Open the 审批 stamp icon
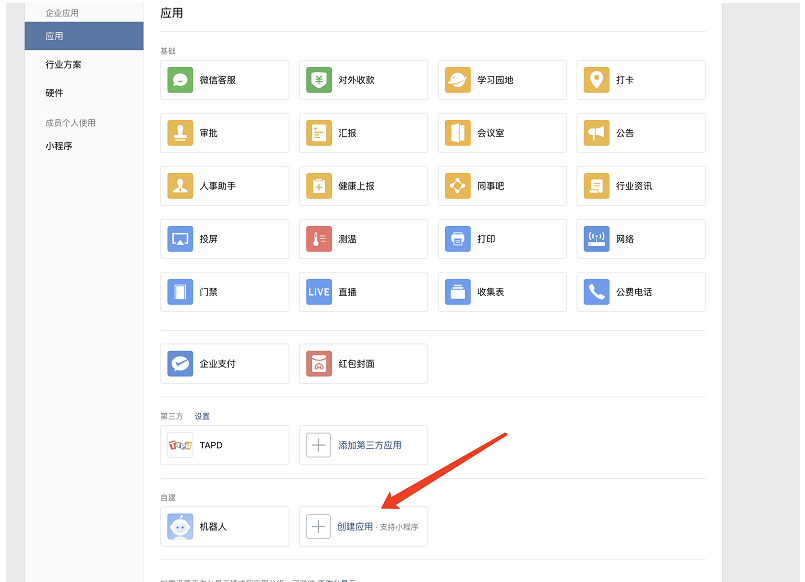The image size is (805, 582). 180,133
